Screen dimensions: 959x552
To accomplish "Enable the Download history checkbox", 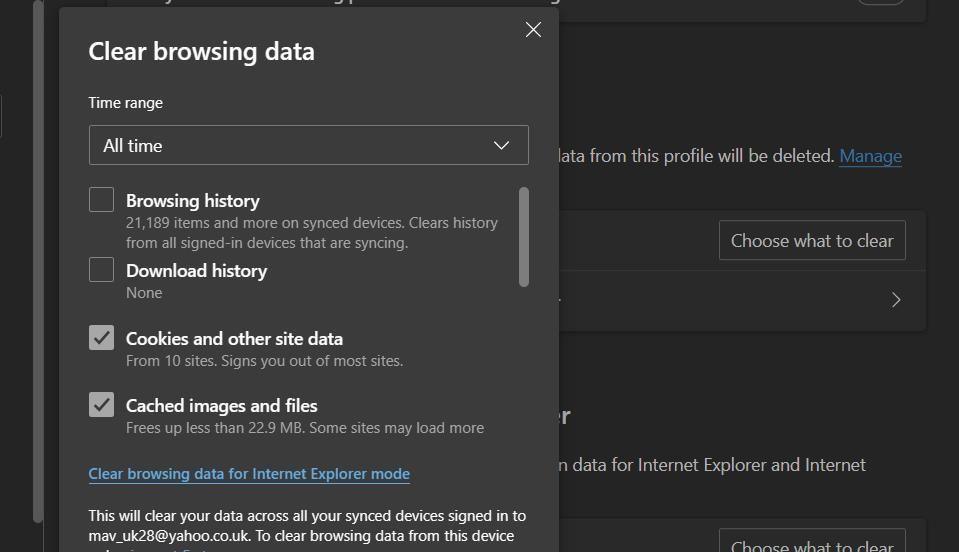I will (102, 270).
